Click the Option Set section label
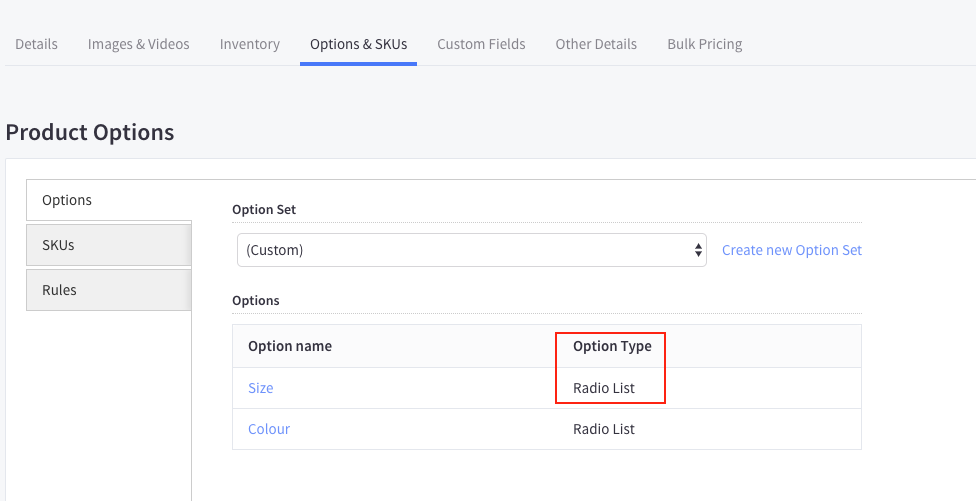The height and width of the screenshot is (501, 976). click(x=264, y=209)
